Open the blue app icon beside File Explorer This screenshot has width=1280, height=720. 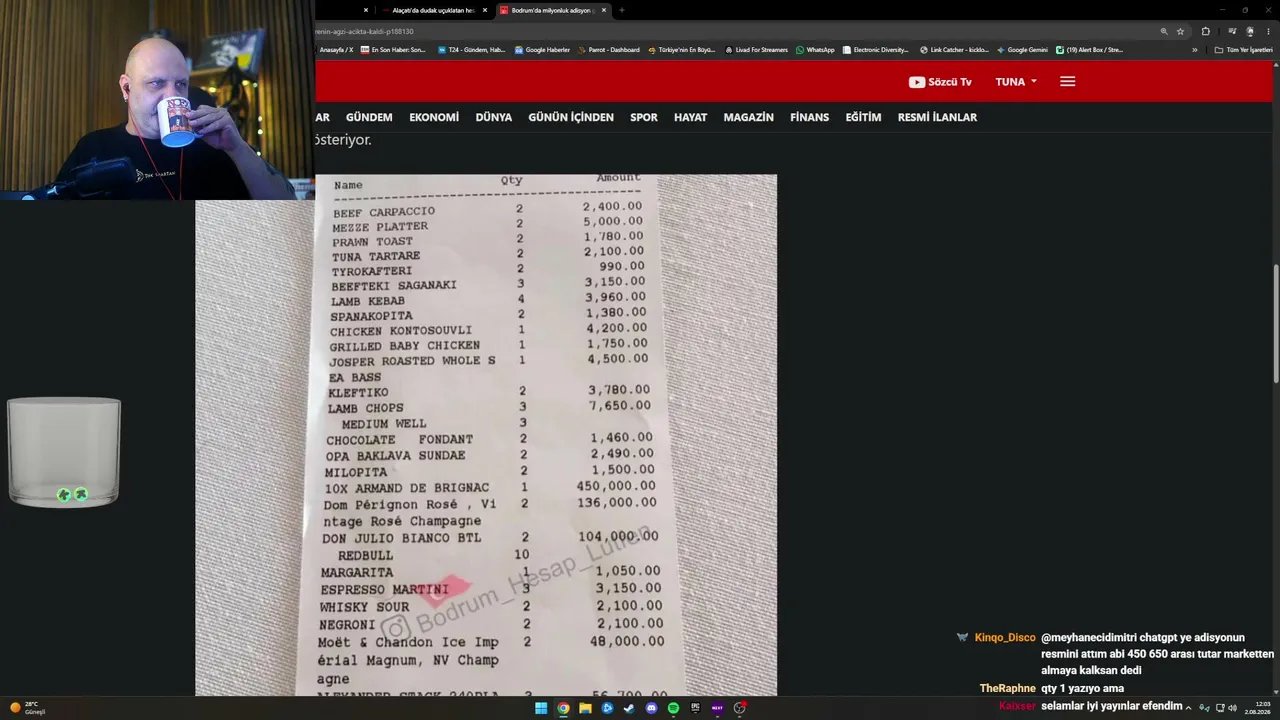[607, 708]
